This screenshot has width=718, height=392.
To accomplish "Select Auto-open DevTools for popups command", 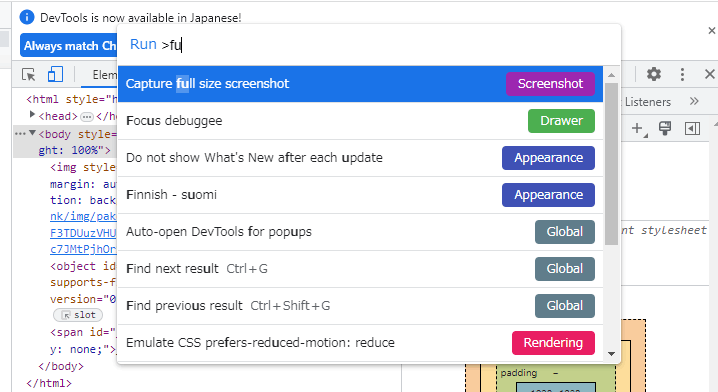I will point(360,232).
